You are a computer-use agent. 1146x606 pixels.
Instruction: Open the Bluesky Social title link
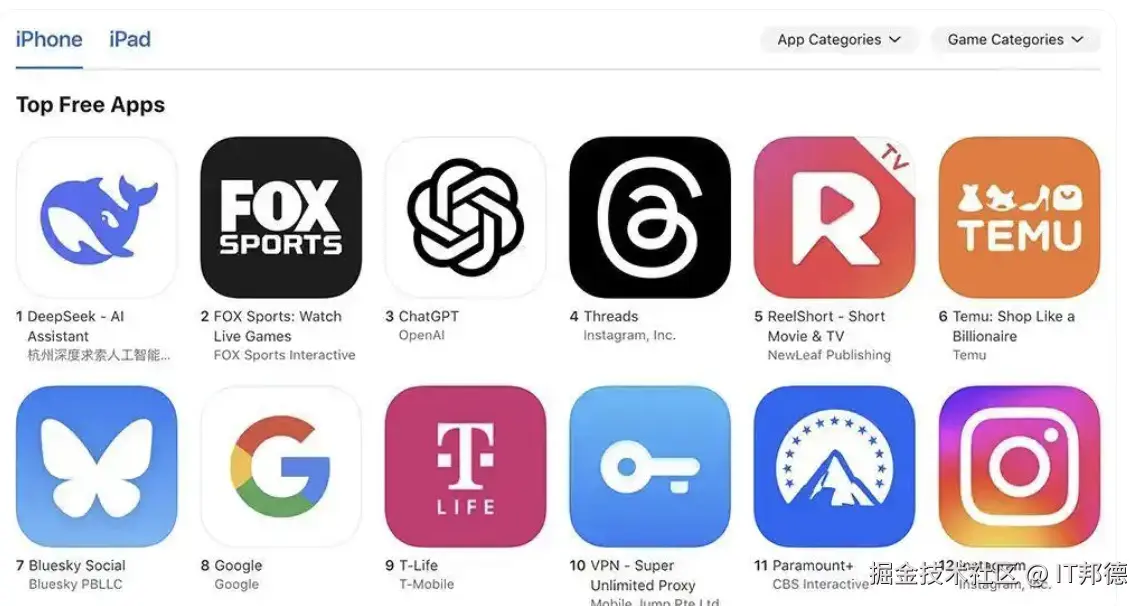click(x=77, y=565)
